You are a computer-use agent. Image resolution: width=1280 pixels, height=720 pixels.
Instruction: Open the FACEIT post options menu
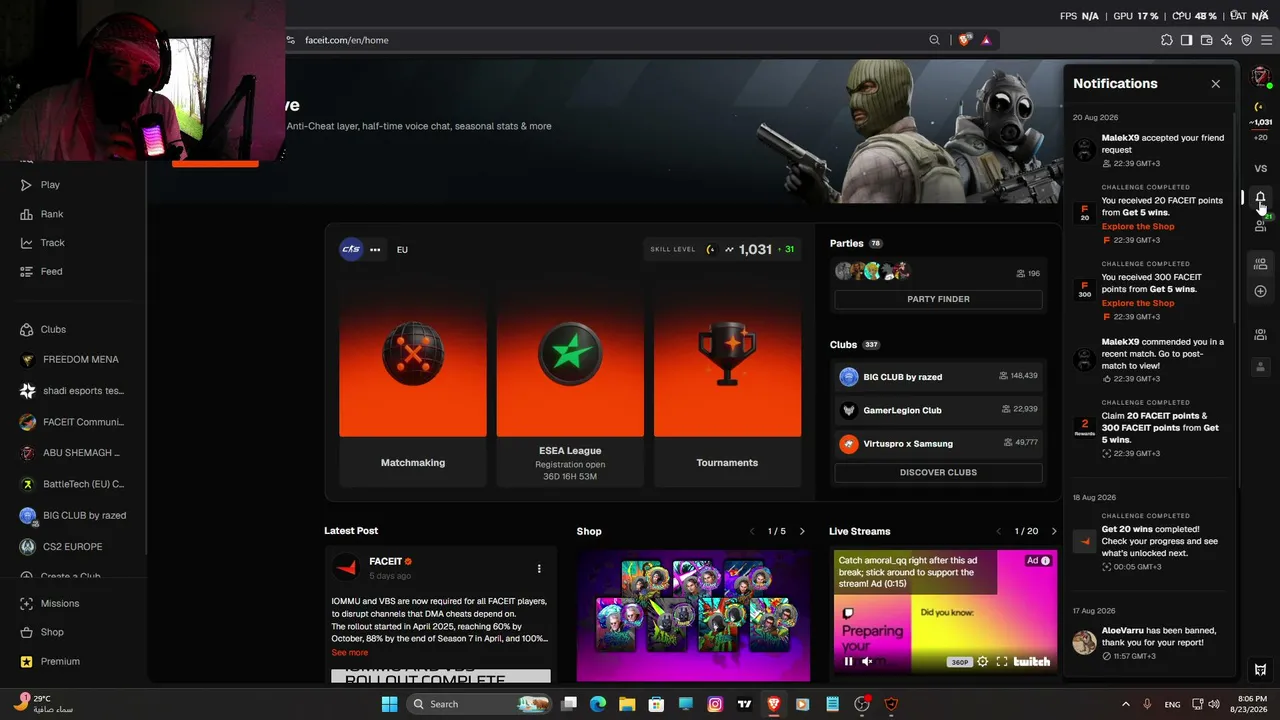[539, 569]
